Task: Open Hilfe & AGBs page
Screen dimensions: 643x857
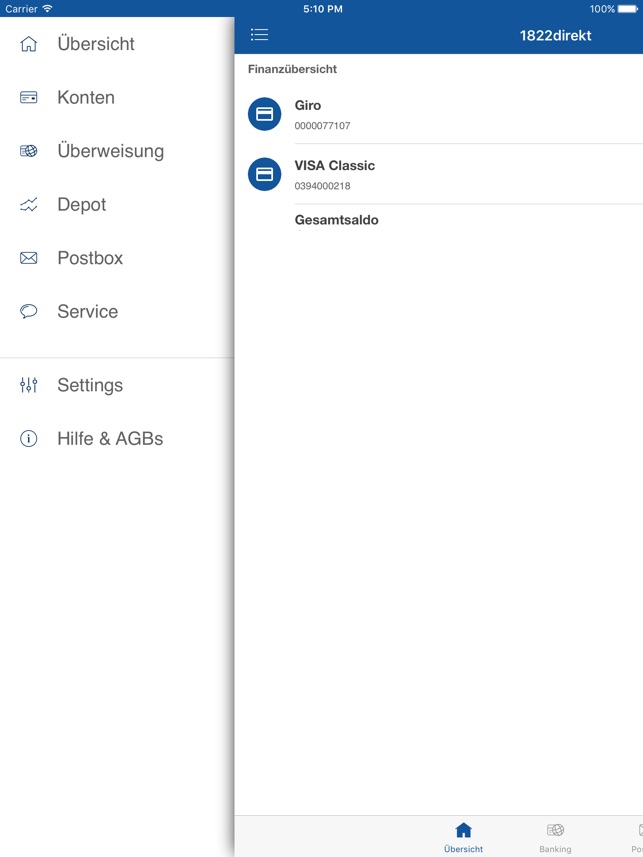Action: 110,439
